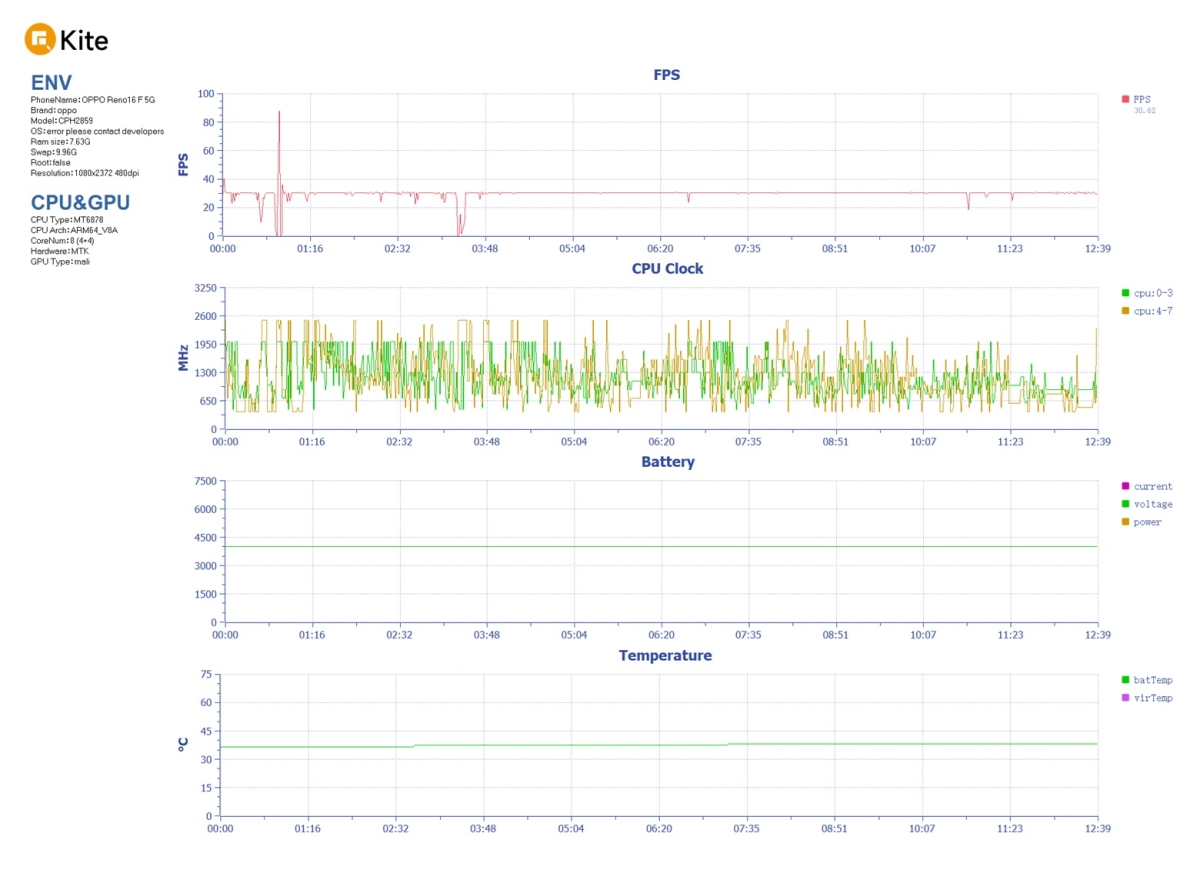Select the ENV section heading
This screenshot has height=890, width=1200.
point(51,83)
